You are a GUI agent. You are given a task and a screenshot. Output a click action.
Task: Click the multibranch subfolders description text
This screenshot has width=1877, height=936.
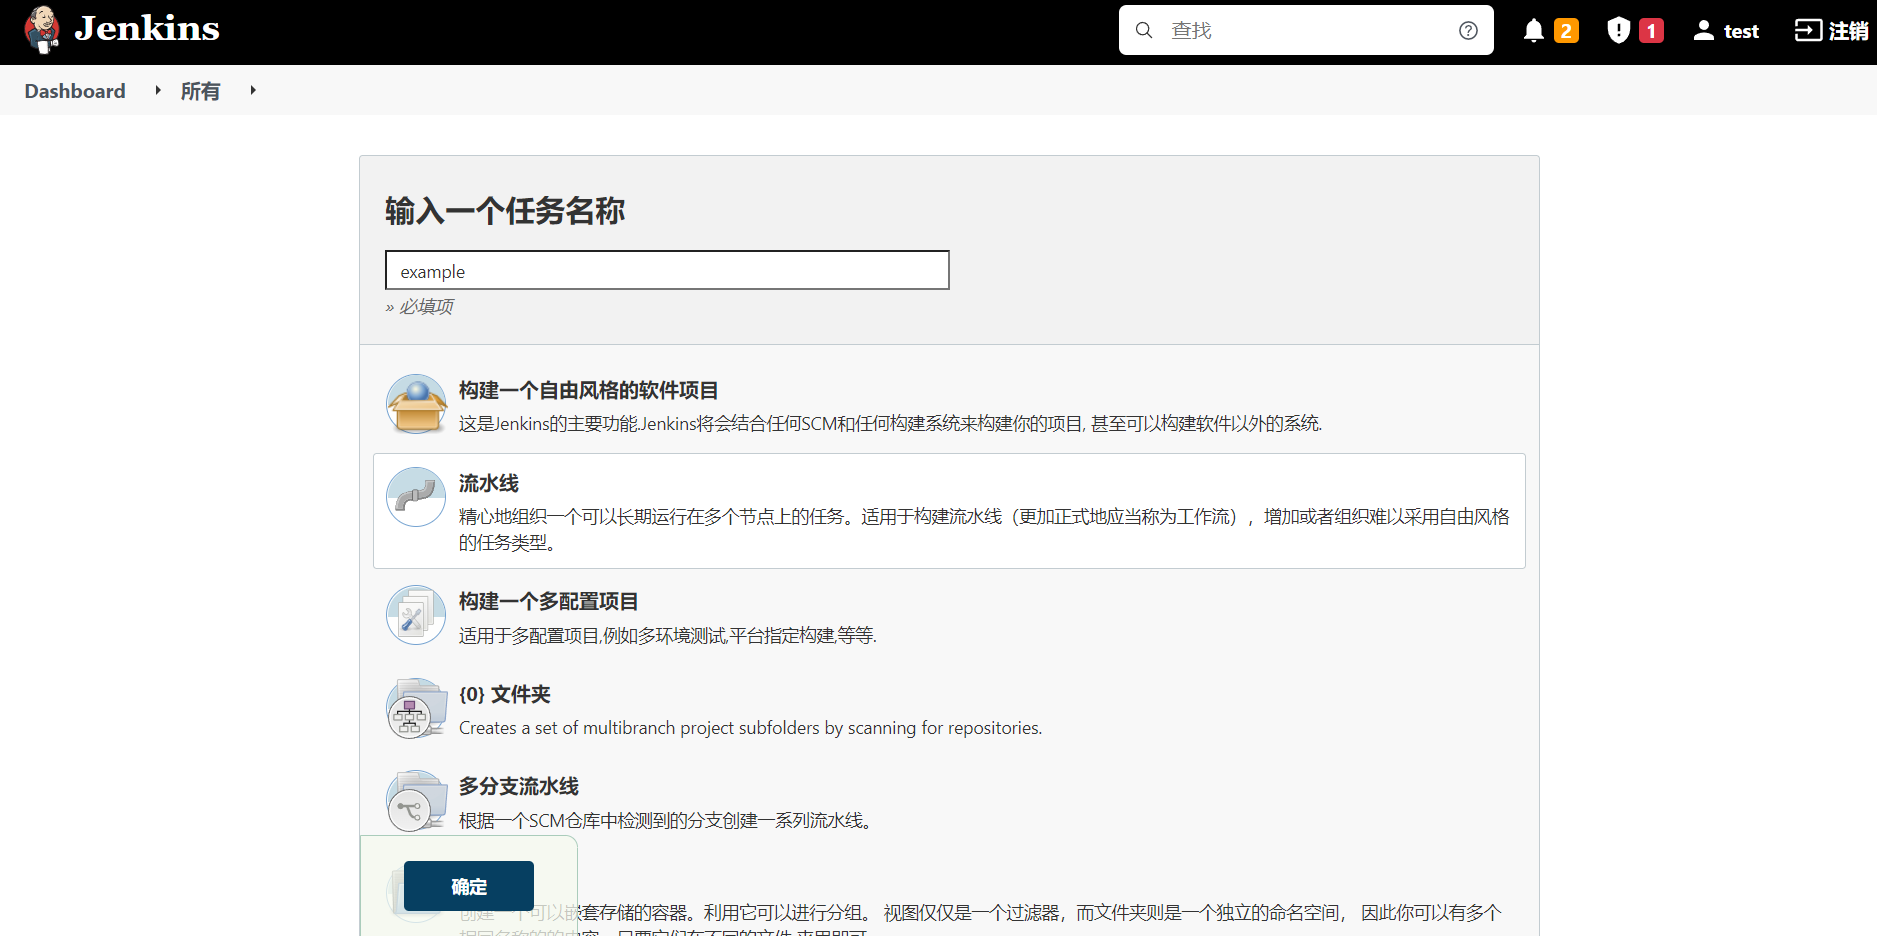(750, 728)
